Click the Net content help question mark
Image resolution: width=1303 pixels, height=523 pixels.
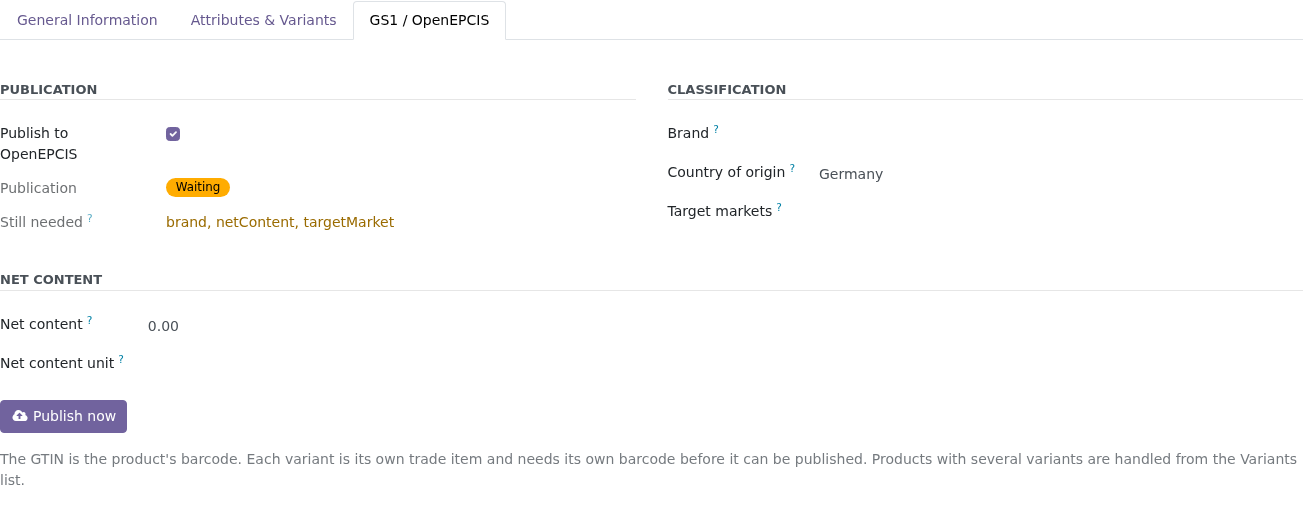tap(89, 320)
